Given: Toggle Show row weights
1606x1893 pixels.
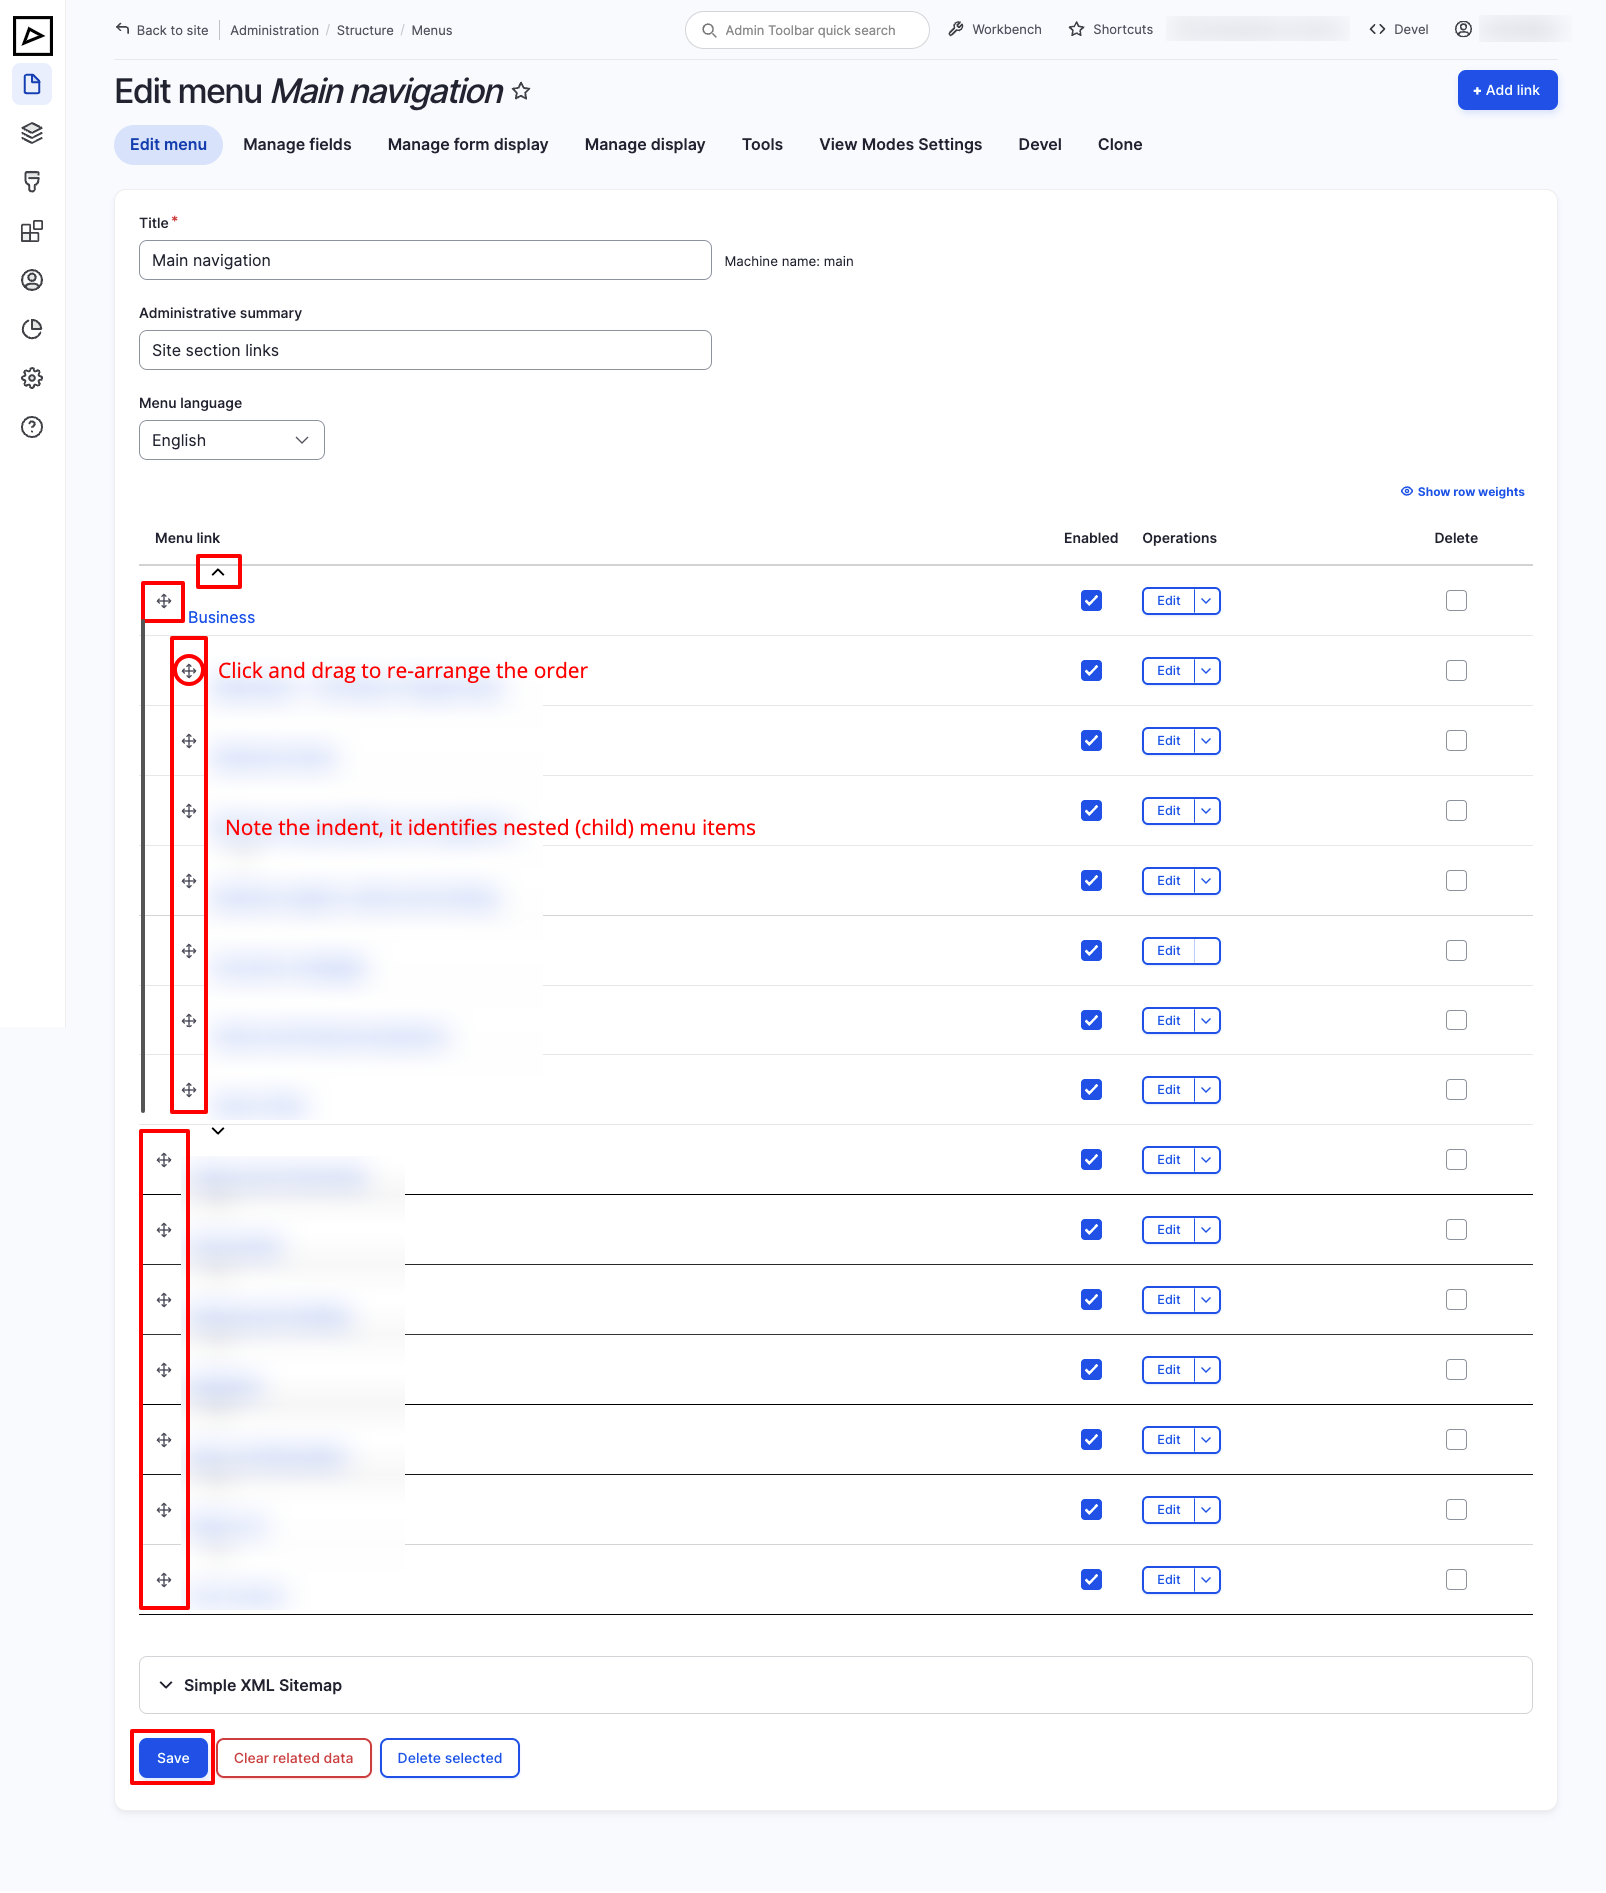Looking at the screenshot, I should 1462,492.
